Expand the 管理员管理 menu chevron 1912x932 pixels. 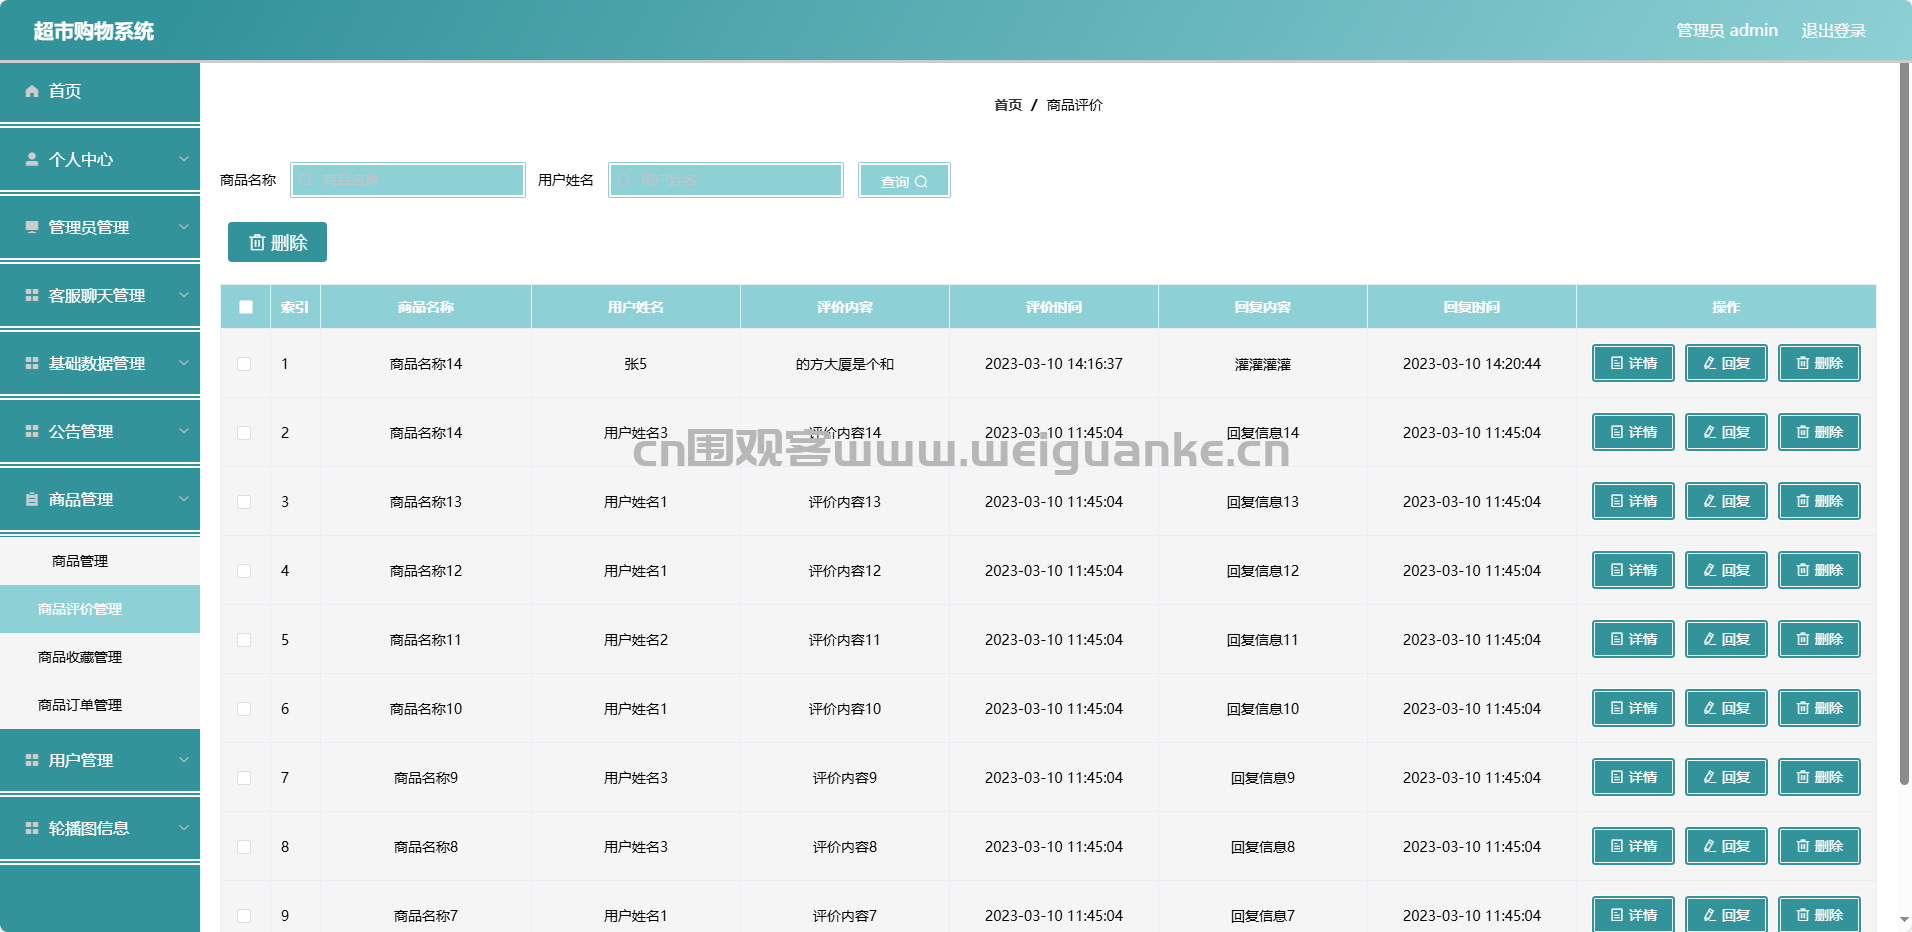(184, 226)
